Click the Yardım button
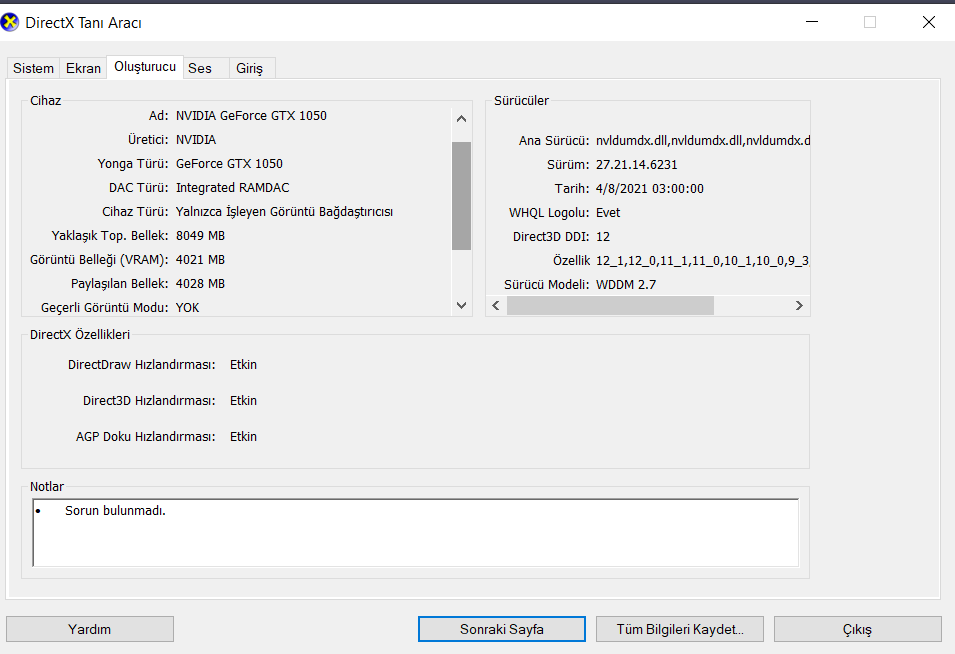Screen dimensions: 955x654 [90, 629]
